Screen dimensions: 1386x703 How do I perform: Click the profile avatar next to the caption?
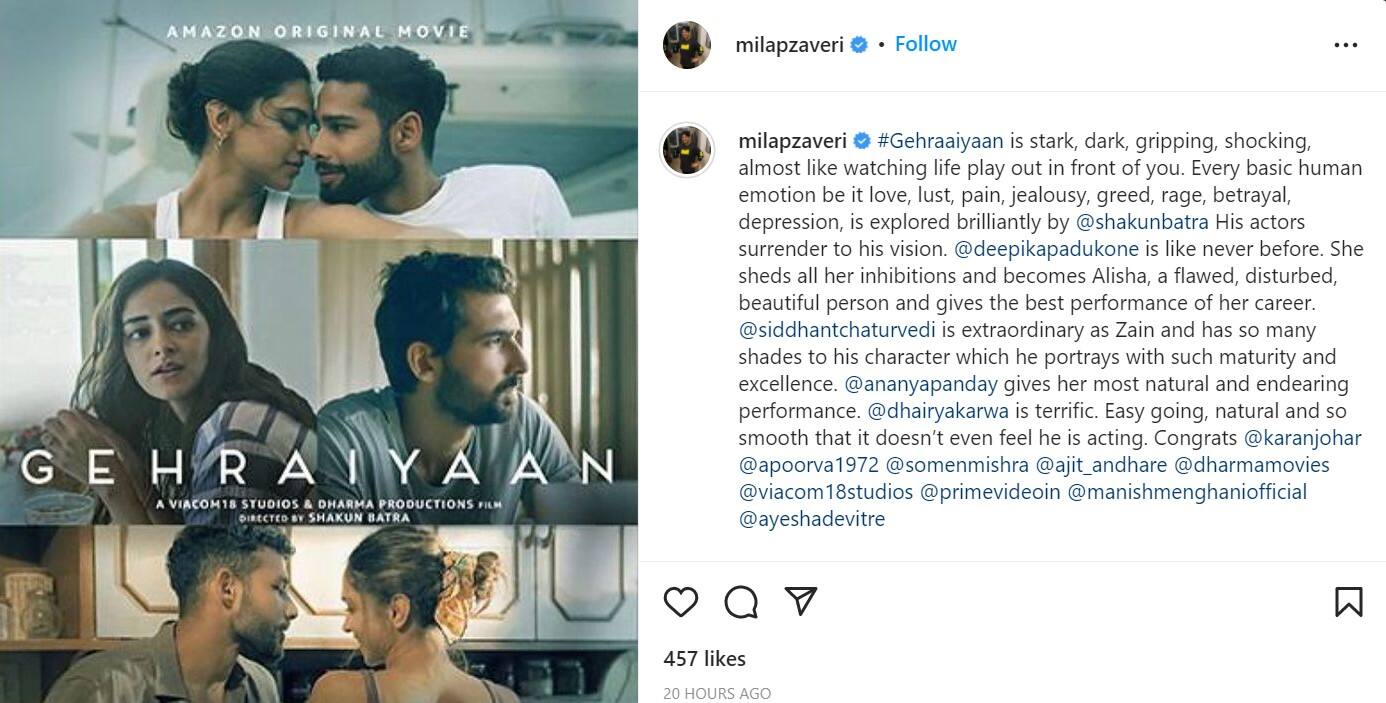click(687, 149)
